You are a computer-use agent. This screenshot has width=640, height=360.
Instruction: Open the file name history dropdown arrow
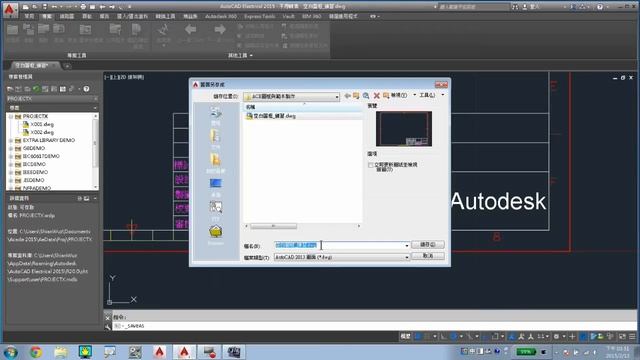(x=407, y=245)
